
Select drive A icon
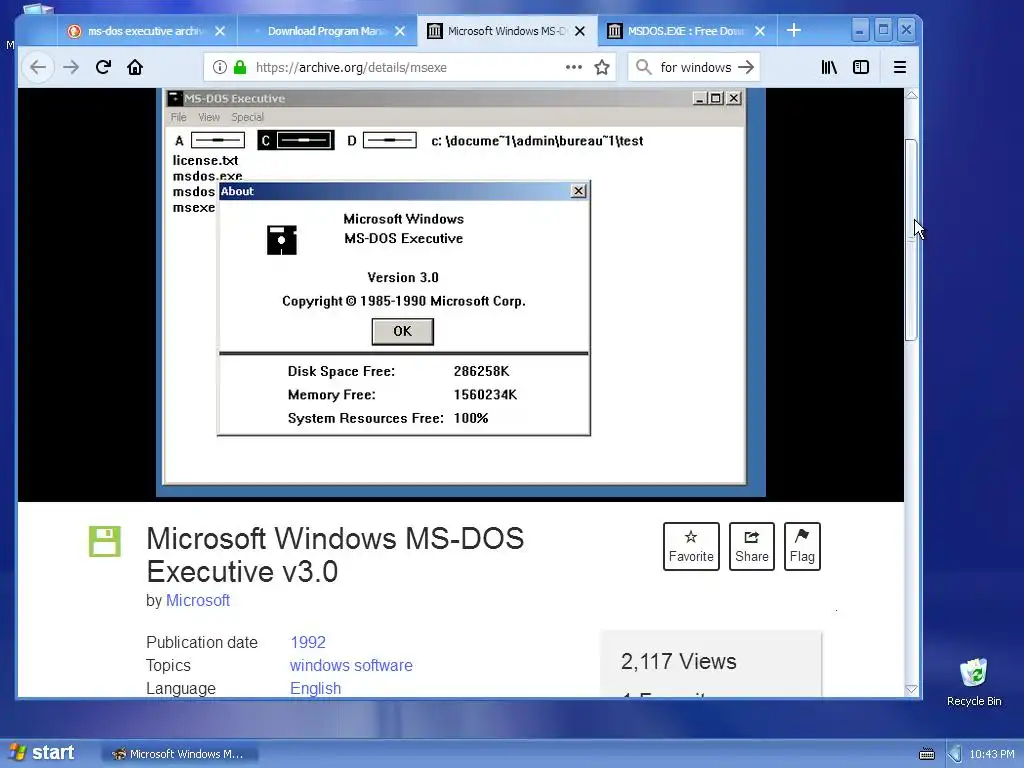coord(210,140)
